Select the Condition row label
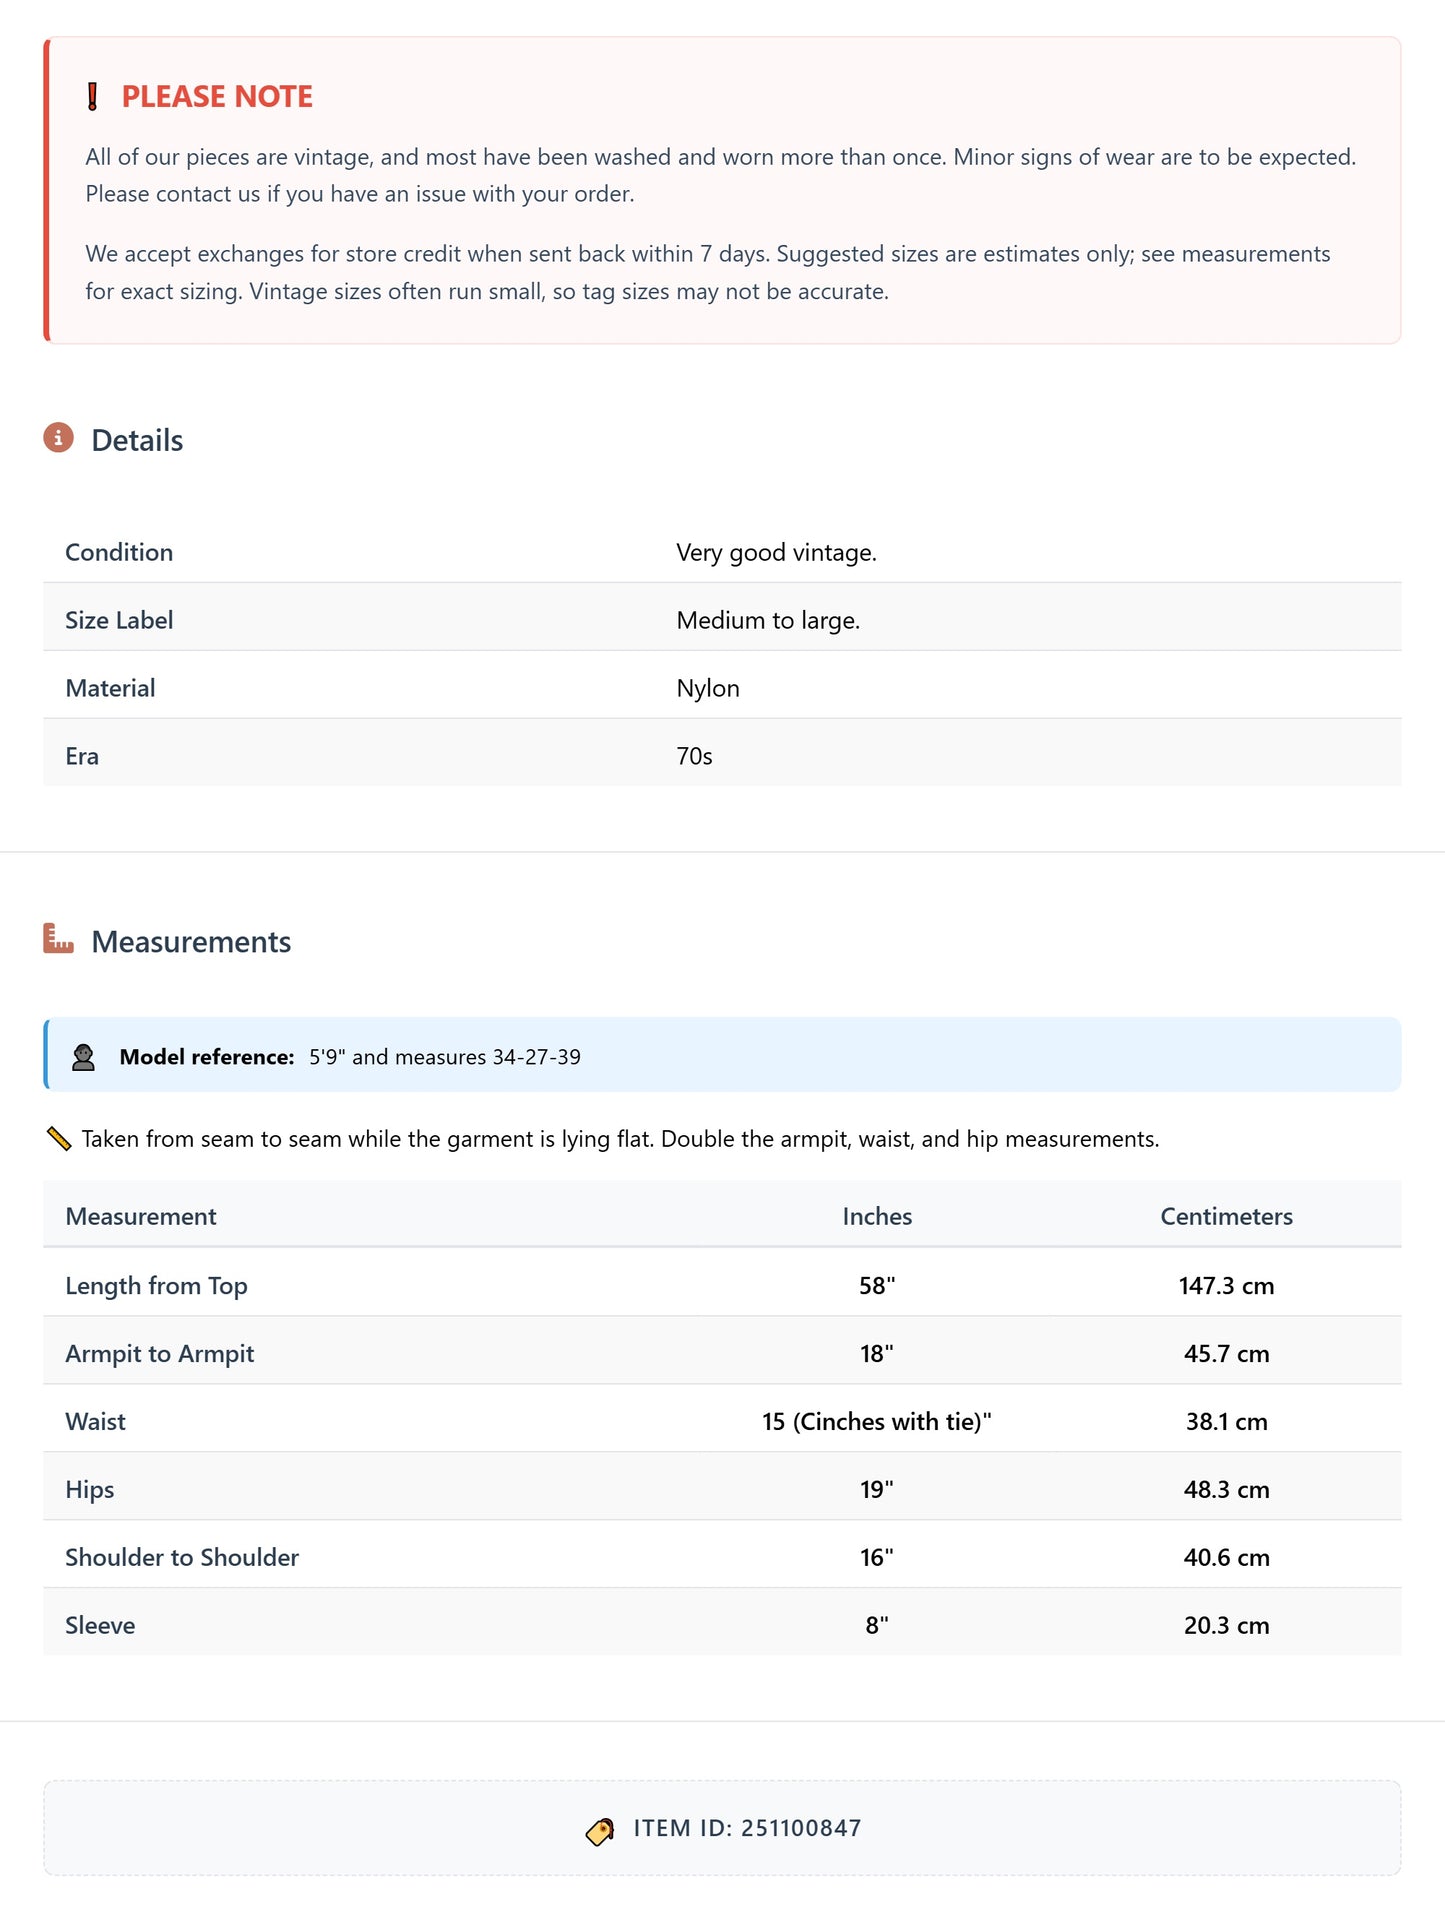 point(119,552)
